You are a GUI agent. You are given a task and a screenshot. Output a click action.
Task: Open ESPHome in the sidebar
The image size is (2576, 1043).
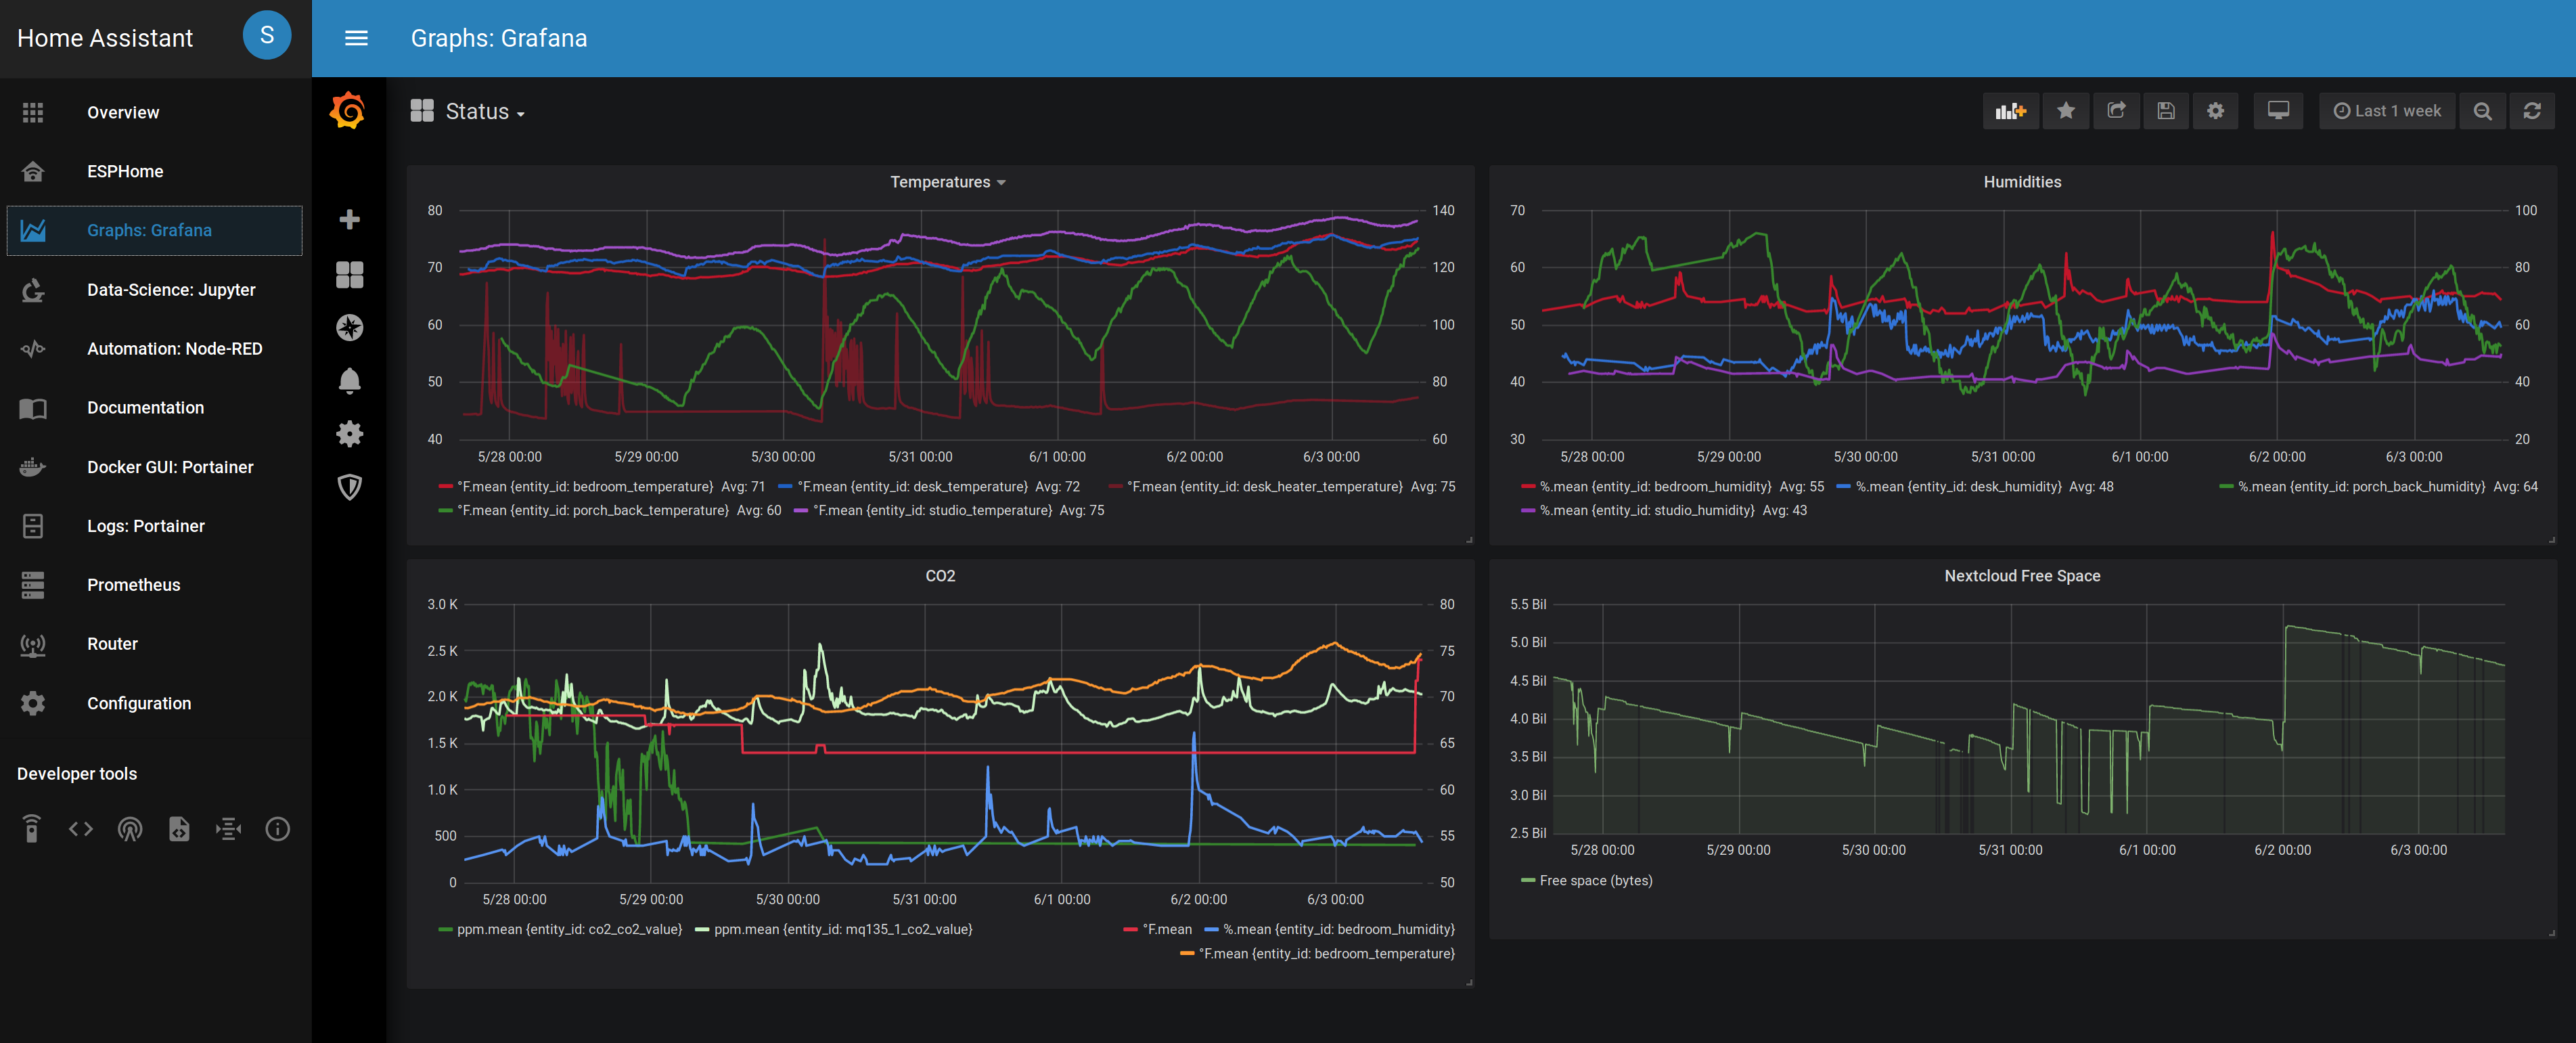point(125,171)
